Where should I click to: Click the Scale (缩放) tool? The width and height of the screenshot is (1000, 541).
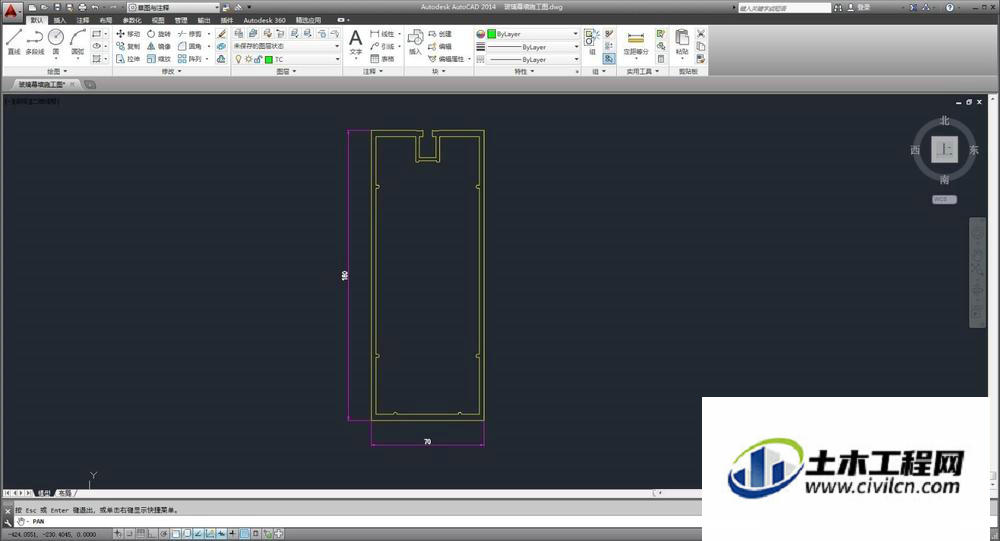click(x=158, y=59)
